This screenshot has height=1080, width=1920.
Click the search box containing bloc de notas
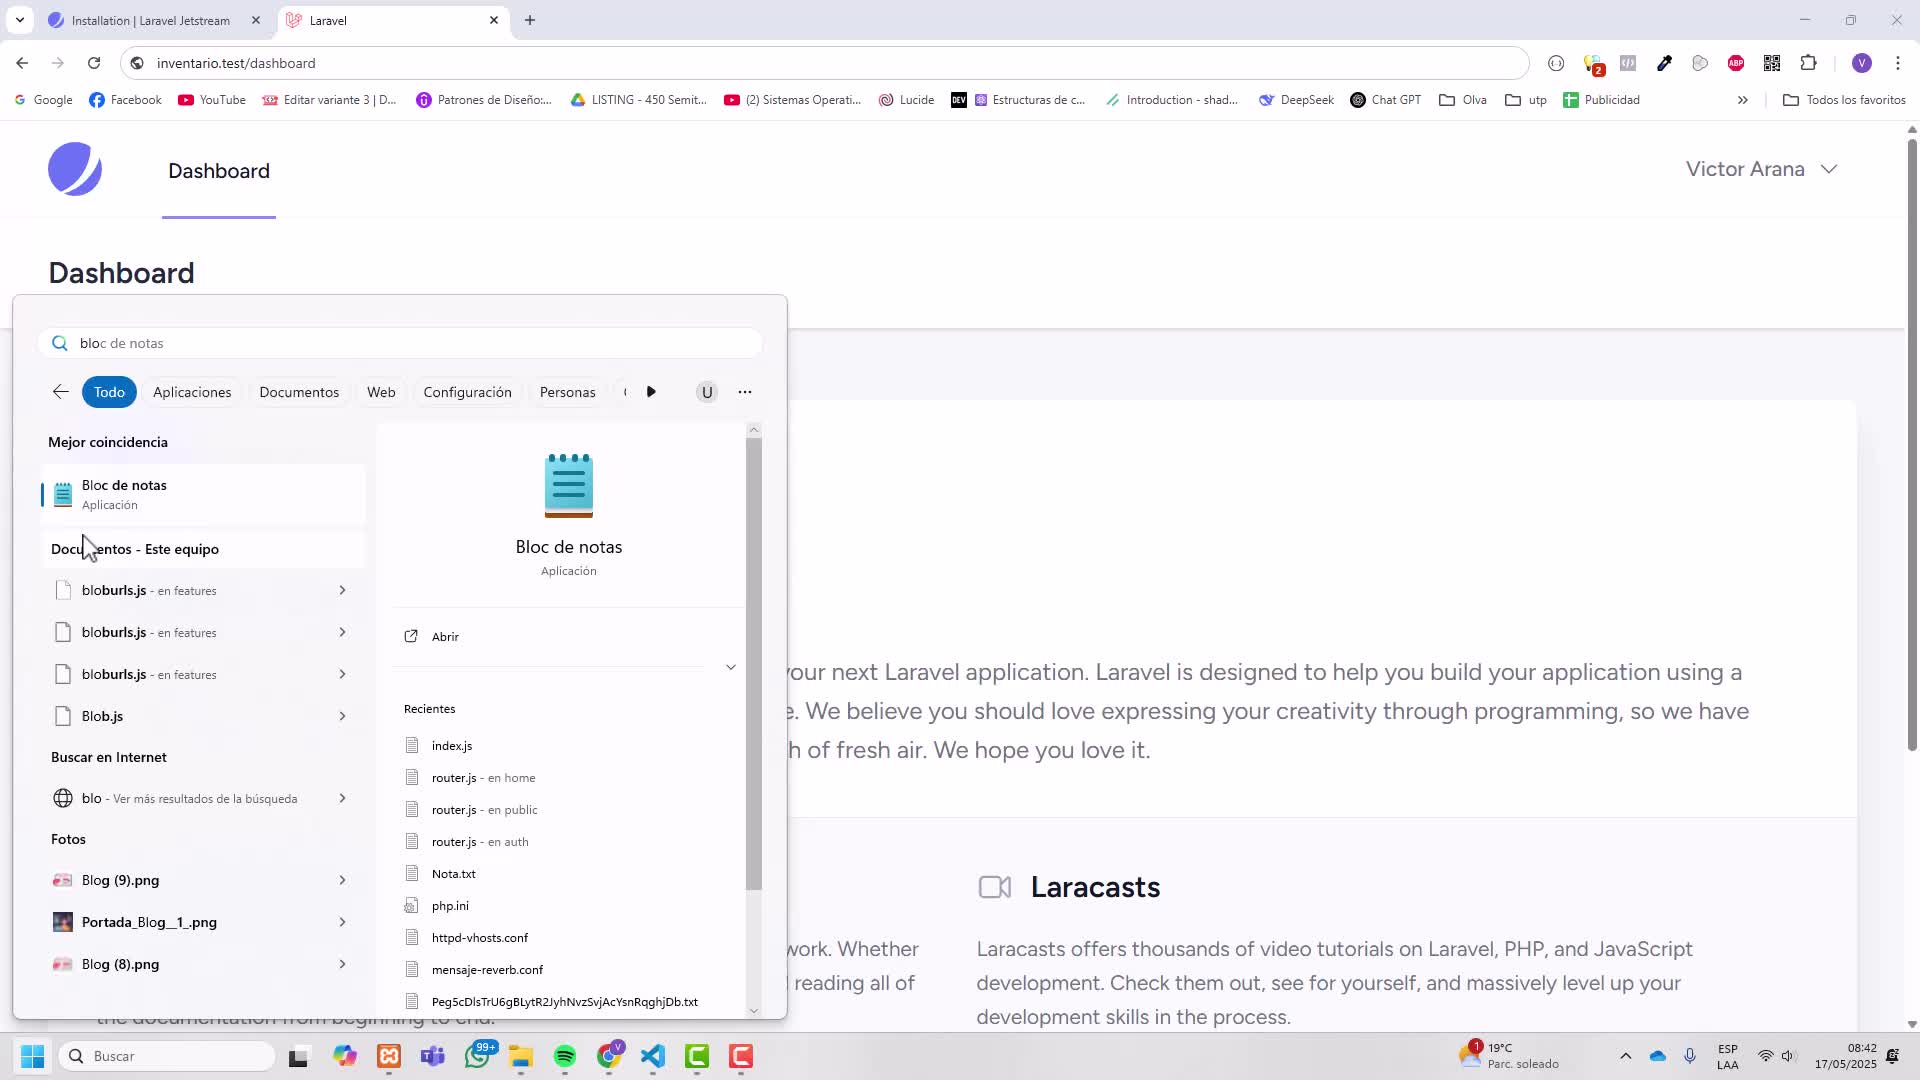tap(400, 343)
